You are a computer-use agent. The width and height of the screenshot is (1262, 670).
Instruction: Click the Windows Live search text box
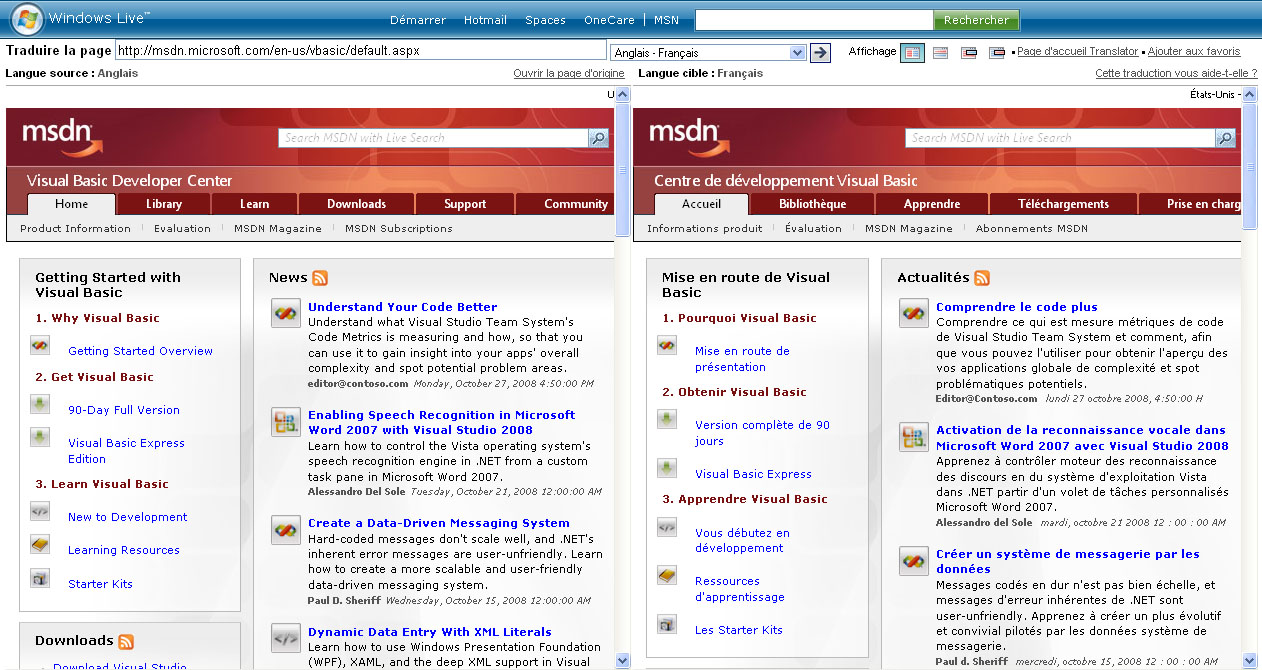coord(814,20)
